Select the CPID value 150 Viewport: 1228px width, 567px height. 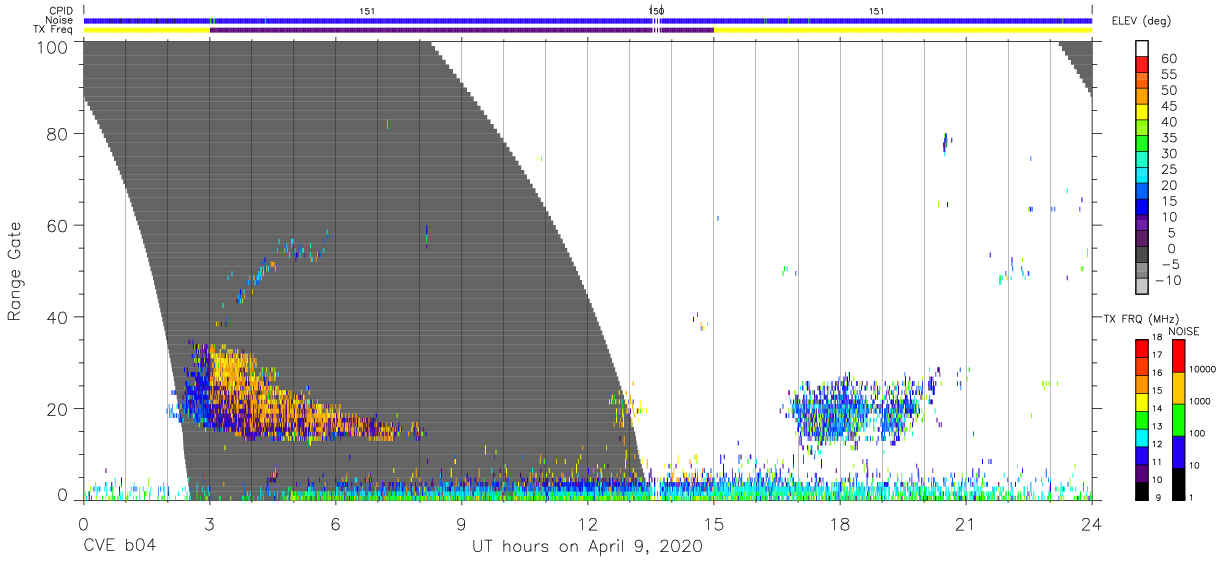point(657,11)
